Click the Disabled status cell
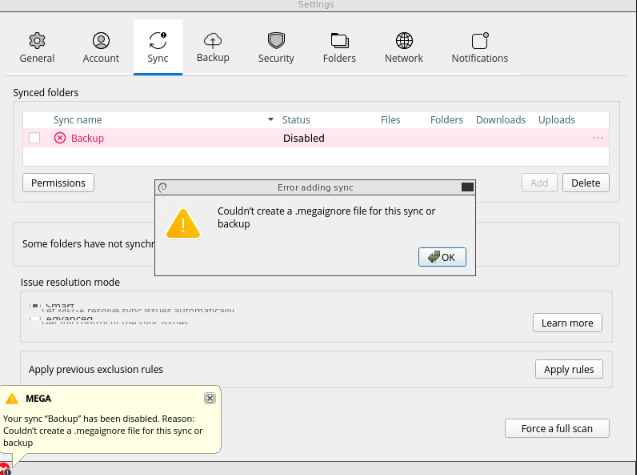637x475 pixels. pyautogui.click(x=304, y=138)
